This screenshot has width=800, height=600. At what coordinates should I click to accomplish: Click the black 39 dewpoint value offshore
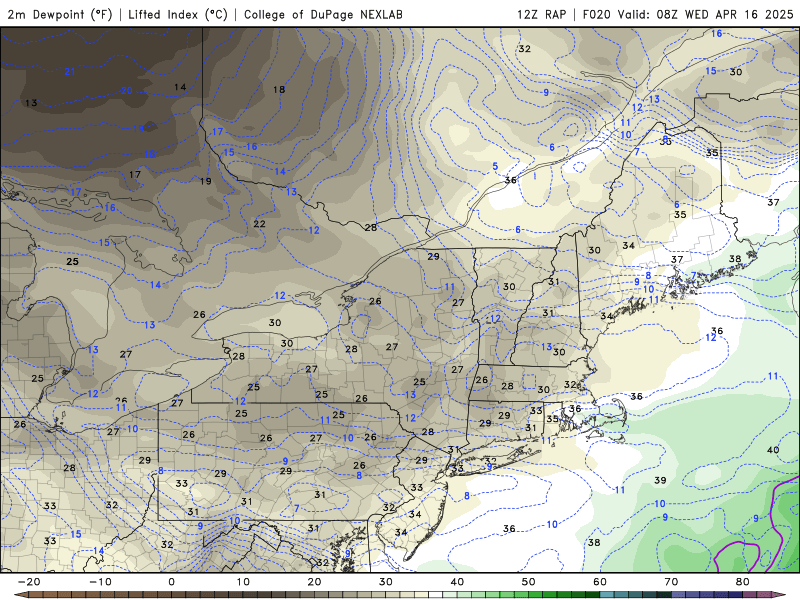tap(660, 480)
